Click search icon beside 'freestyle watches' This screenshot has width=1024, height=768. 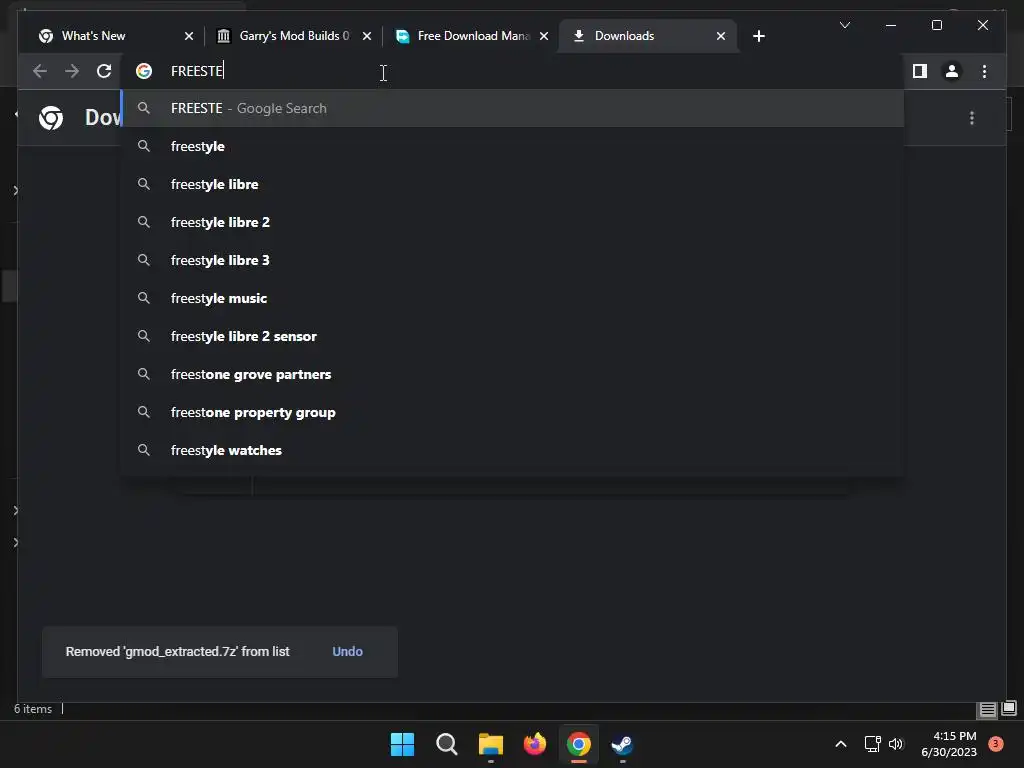pos(144,450)
